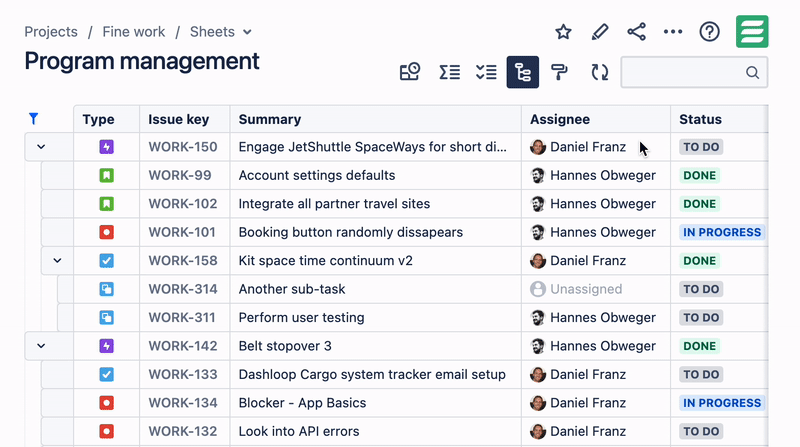Click DONE status of WORK-99
The width and height of the screenshot is (800, 447).
point(699,176)
